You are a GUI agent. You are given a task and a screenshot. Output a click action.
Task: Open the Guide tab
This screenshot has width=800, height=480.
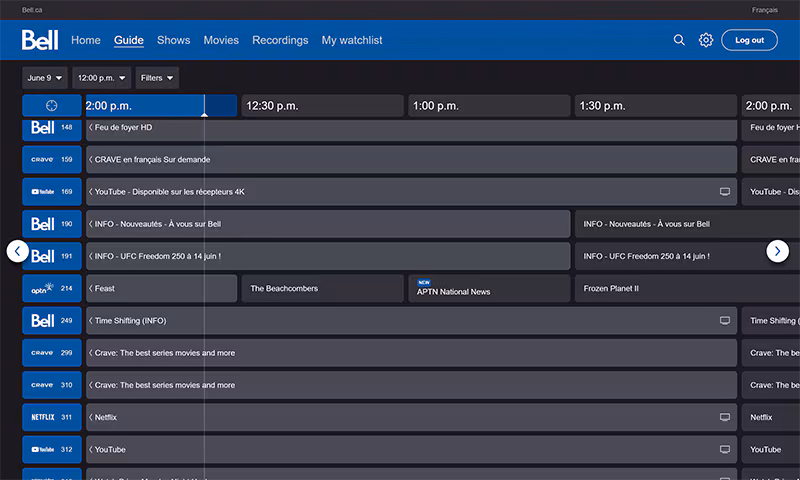(x=129, y=40)
